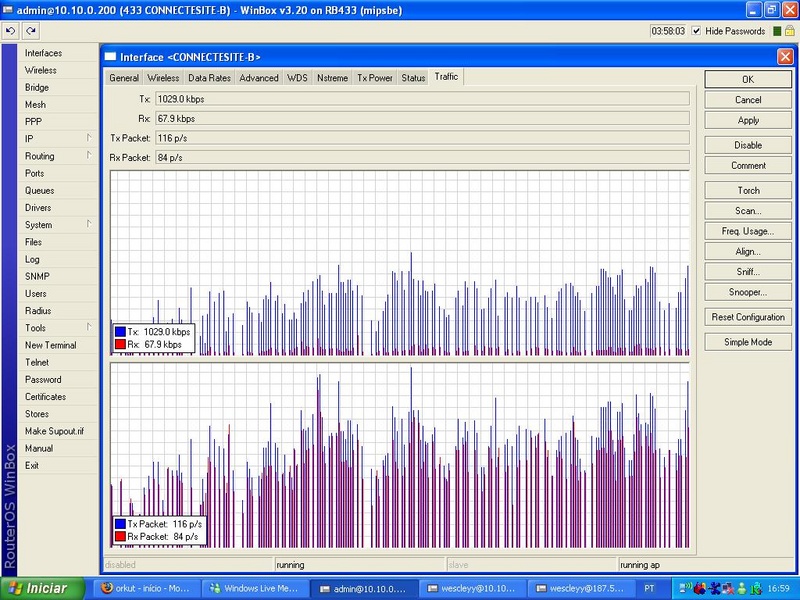
Task: Switch to the Advanced tab
Action: point(259,78)
